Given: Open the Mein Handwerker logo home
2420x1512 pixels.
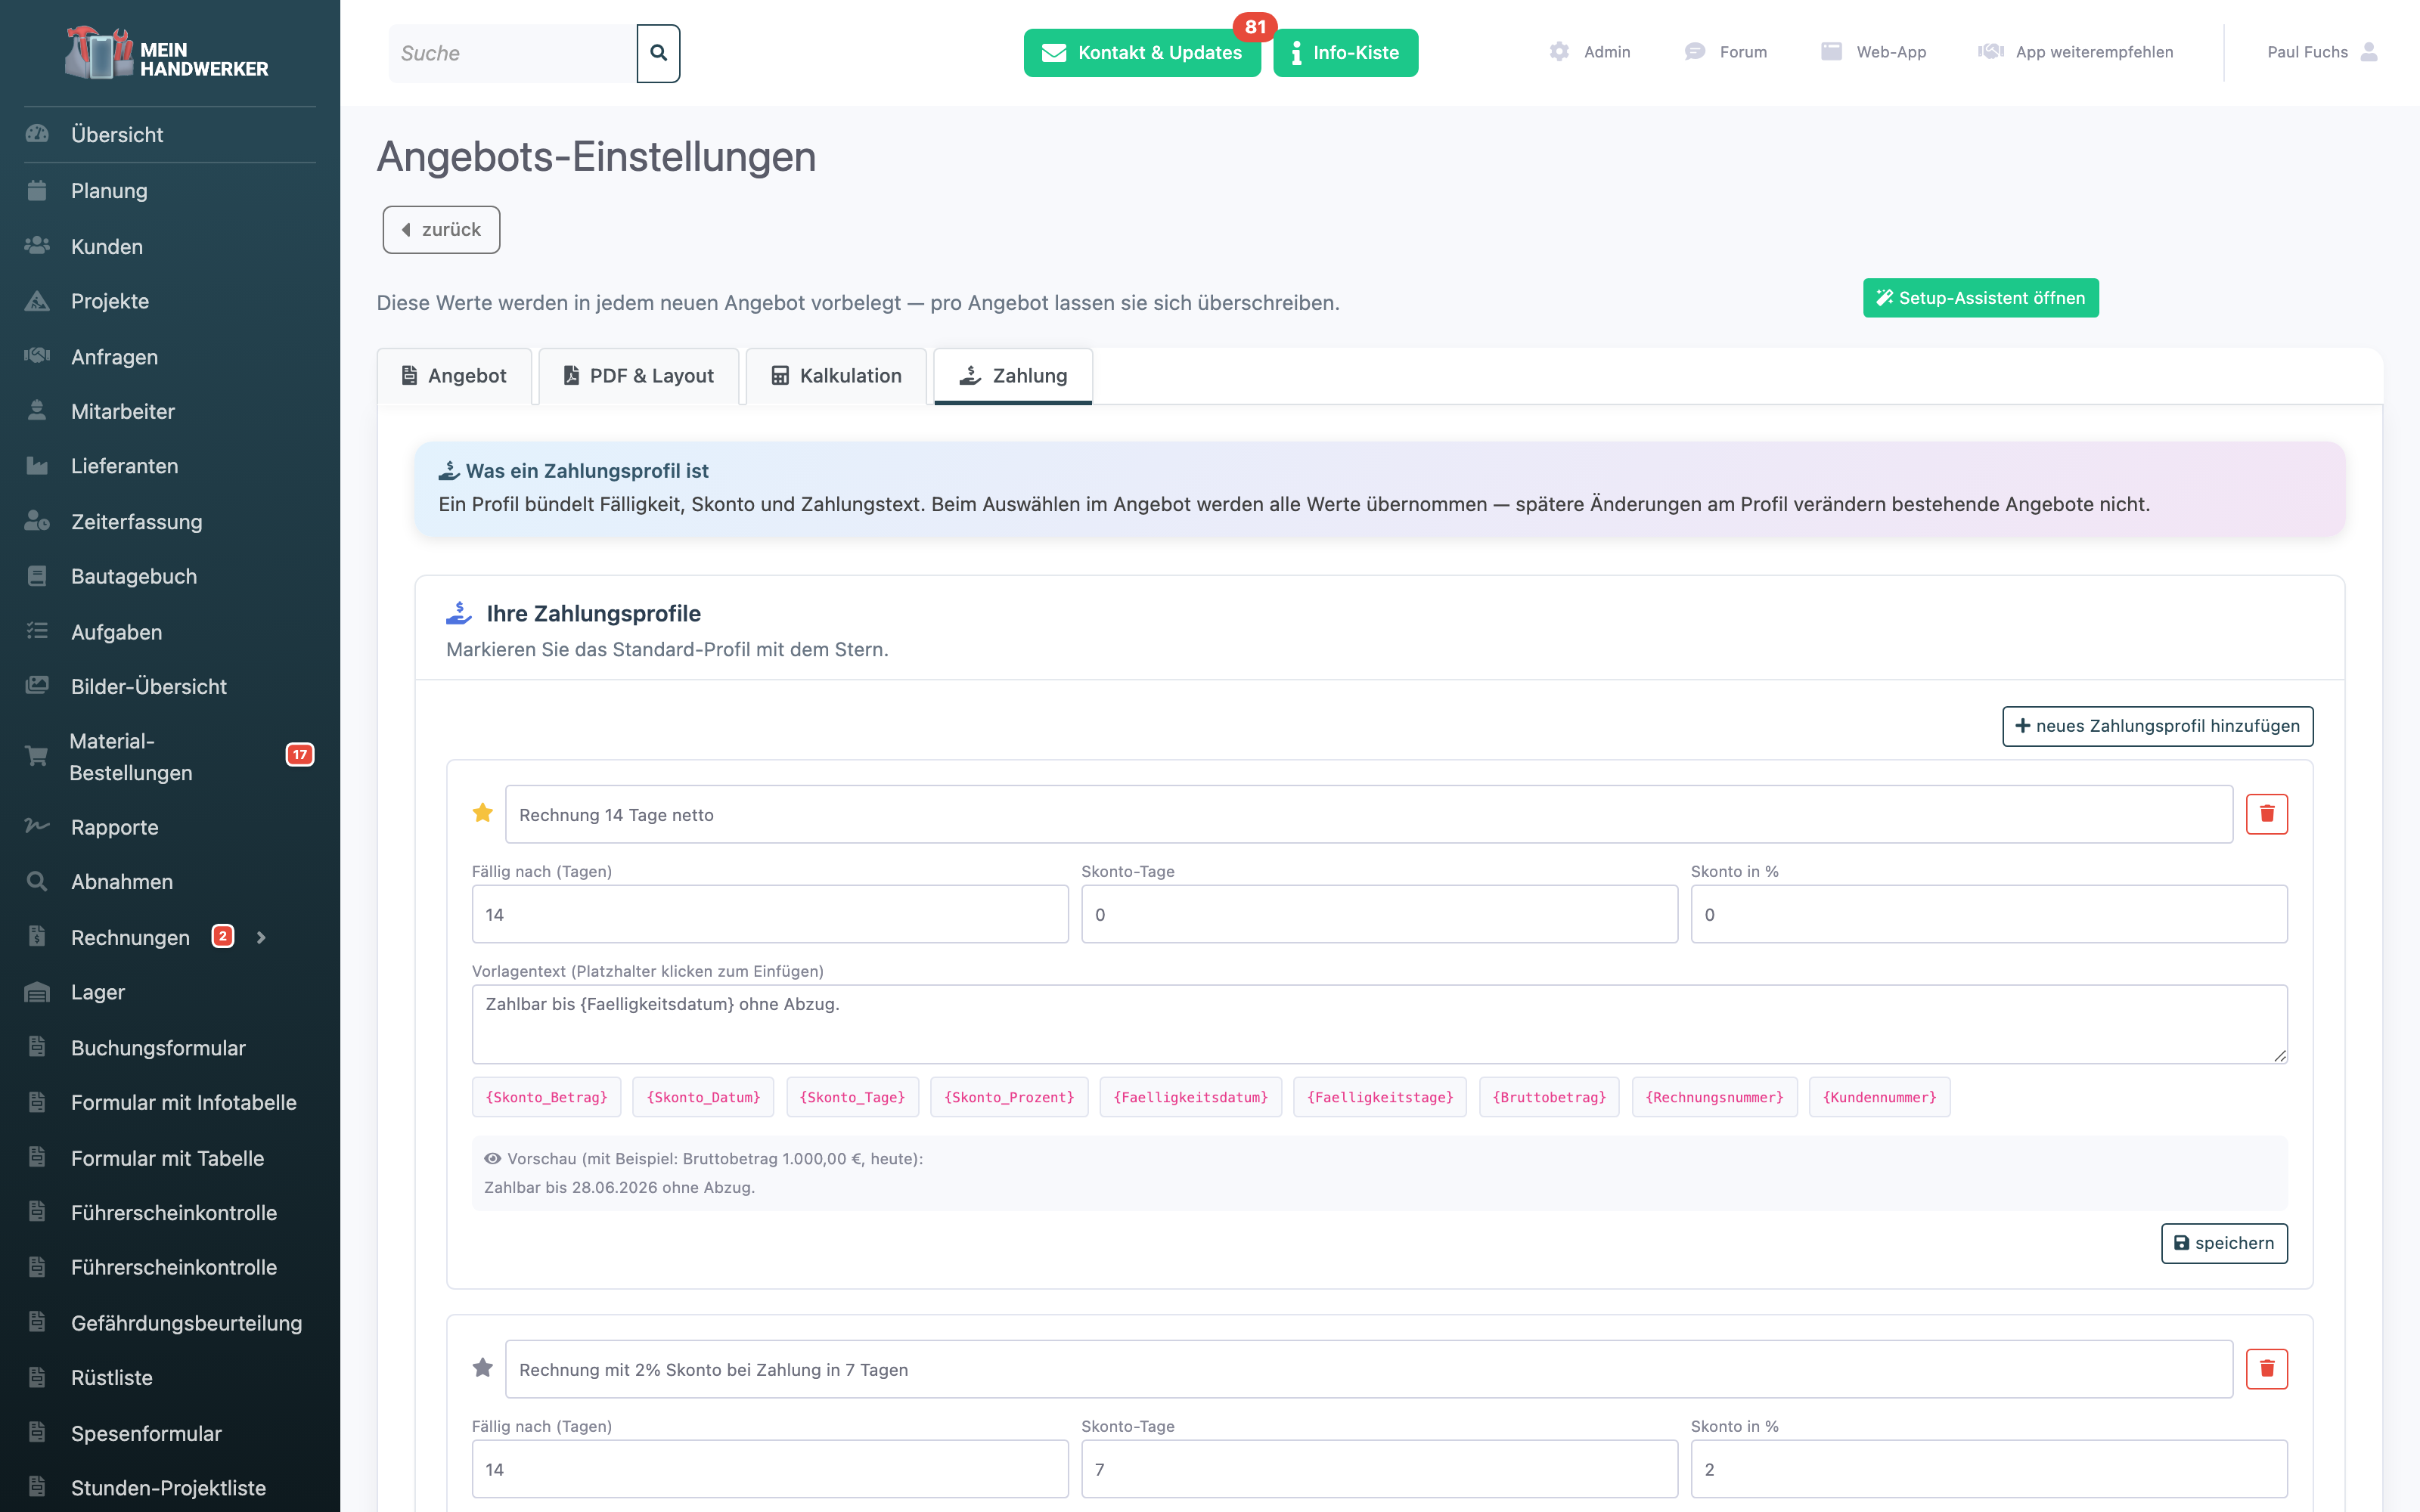Looking at the screenshot, I should coord(168,54).
